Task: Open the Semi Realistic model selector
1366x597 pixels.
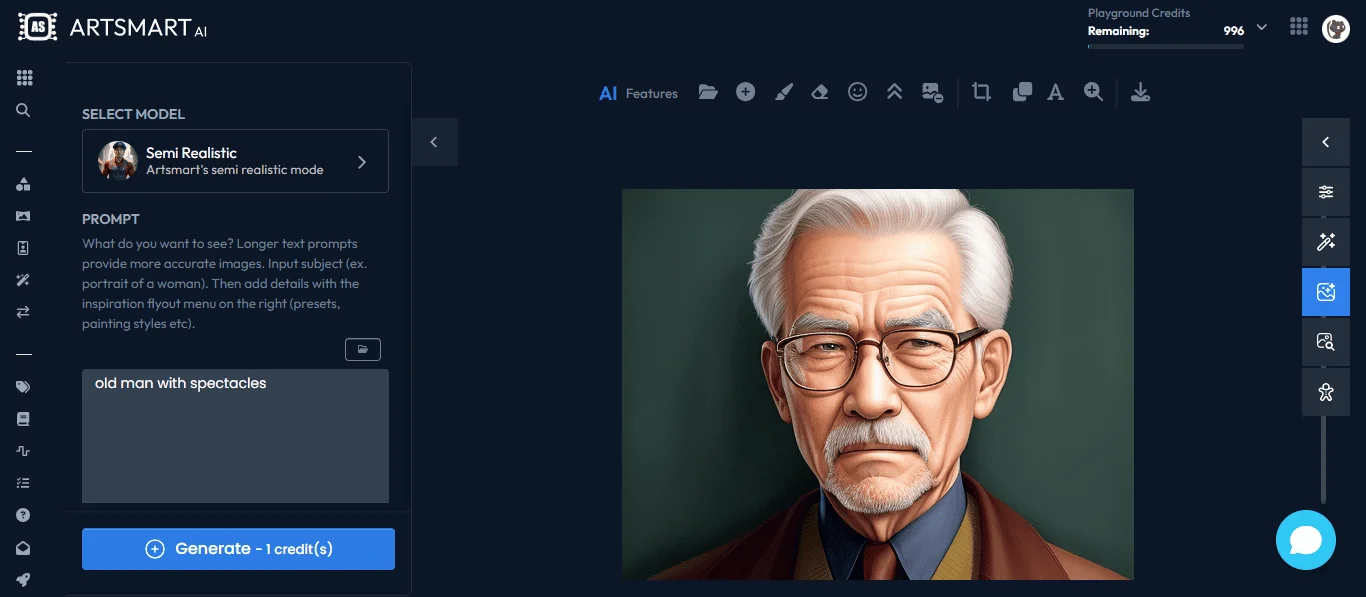Action: coord(235,161)
